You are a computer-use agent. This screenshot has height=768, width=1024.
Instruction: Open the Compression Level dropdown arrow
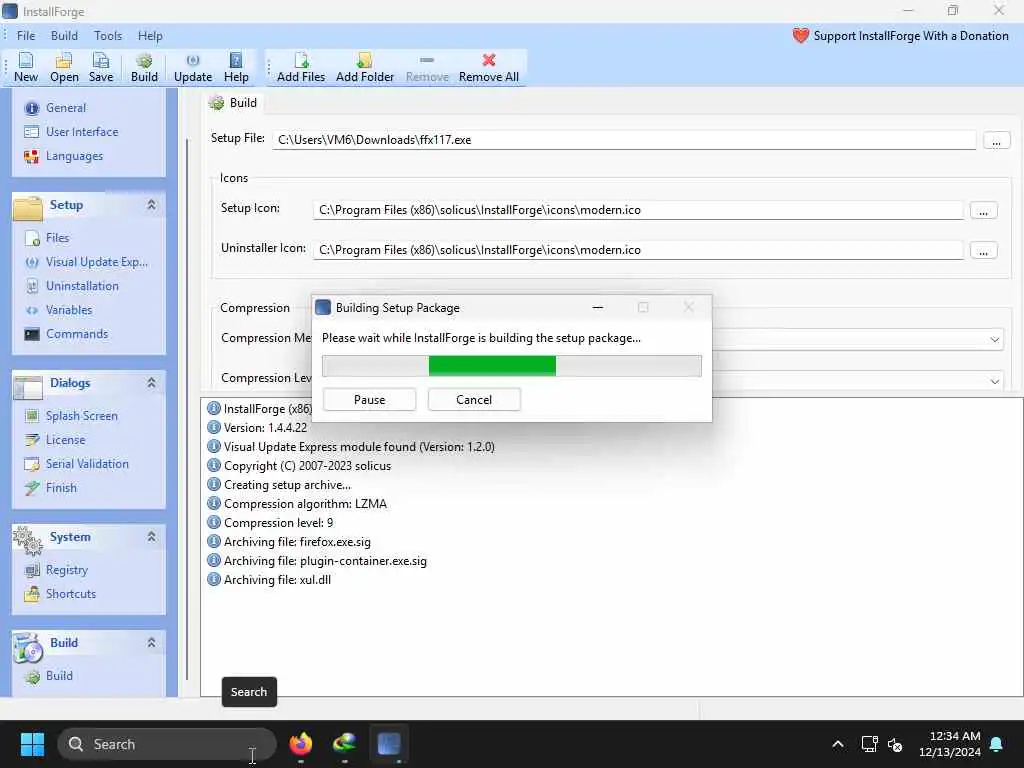click(x=994, y=381)
